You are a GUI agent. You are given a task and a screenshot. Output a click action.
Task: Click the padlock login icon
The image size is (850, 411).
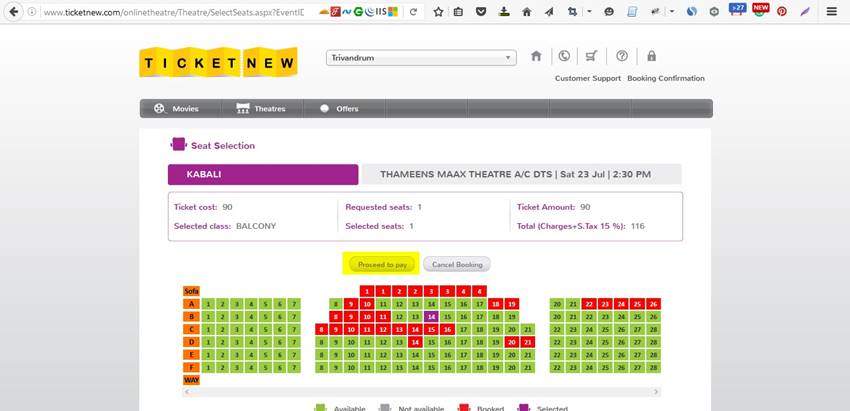tap(652, 56)
